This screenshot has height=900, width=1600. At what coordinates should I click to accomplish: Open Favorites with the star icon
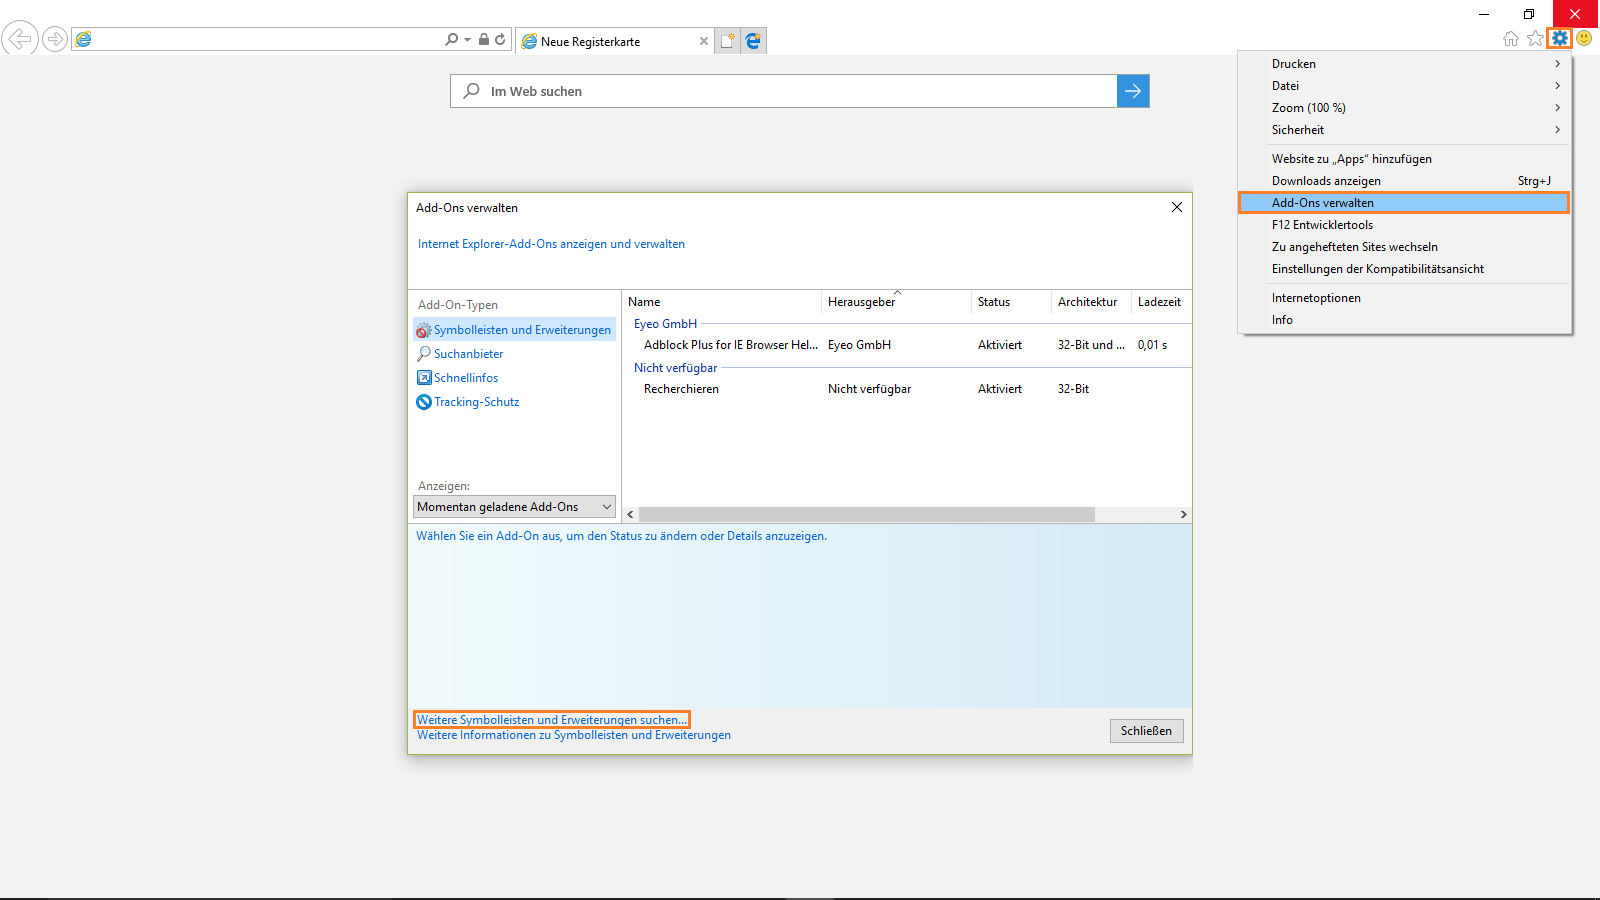point(1535,39)
